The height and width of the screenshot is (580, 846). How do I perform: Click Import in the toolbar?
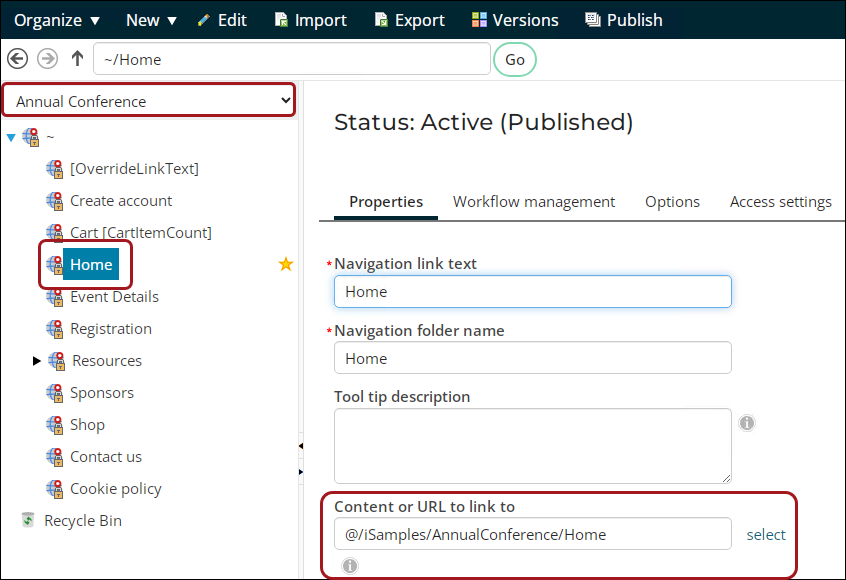point(311,20)
